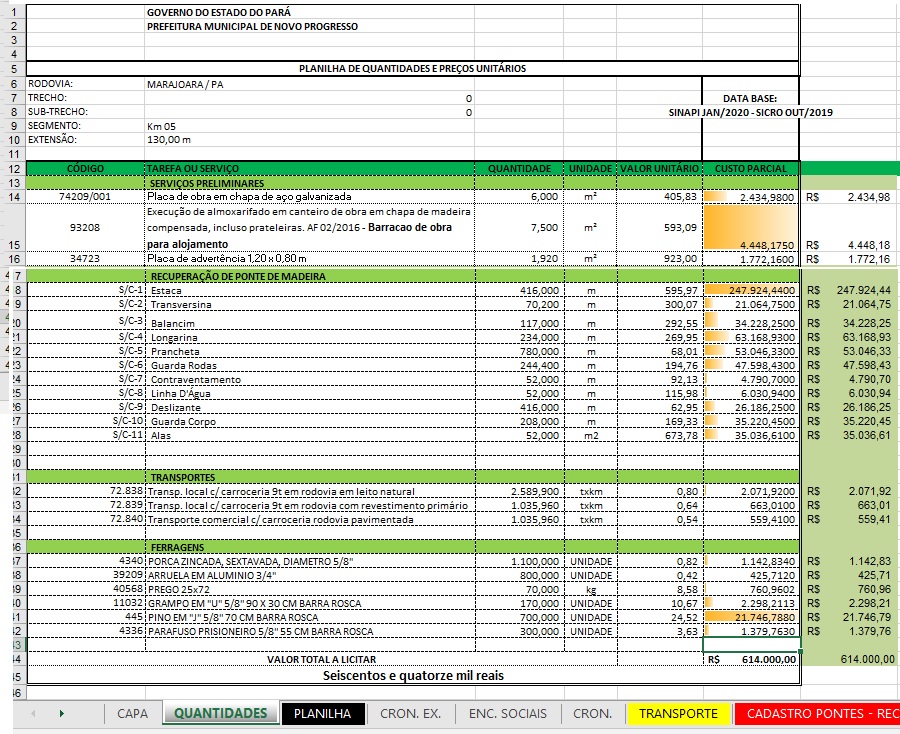Open the red CADASTRO PONTES sheet tab
Image resolution: width=900 pixels, height=734 pixels.
[x=817, y=713]
